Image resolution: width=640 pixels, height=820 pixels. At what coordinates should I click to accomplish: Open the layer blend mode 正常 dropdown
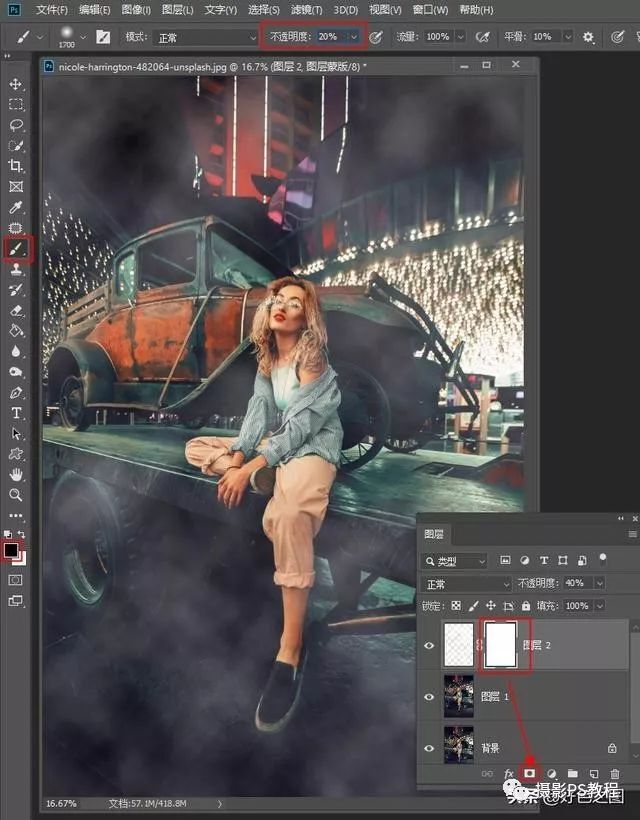tap(466, 584)
